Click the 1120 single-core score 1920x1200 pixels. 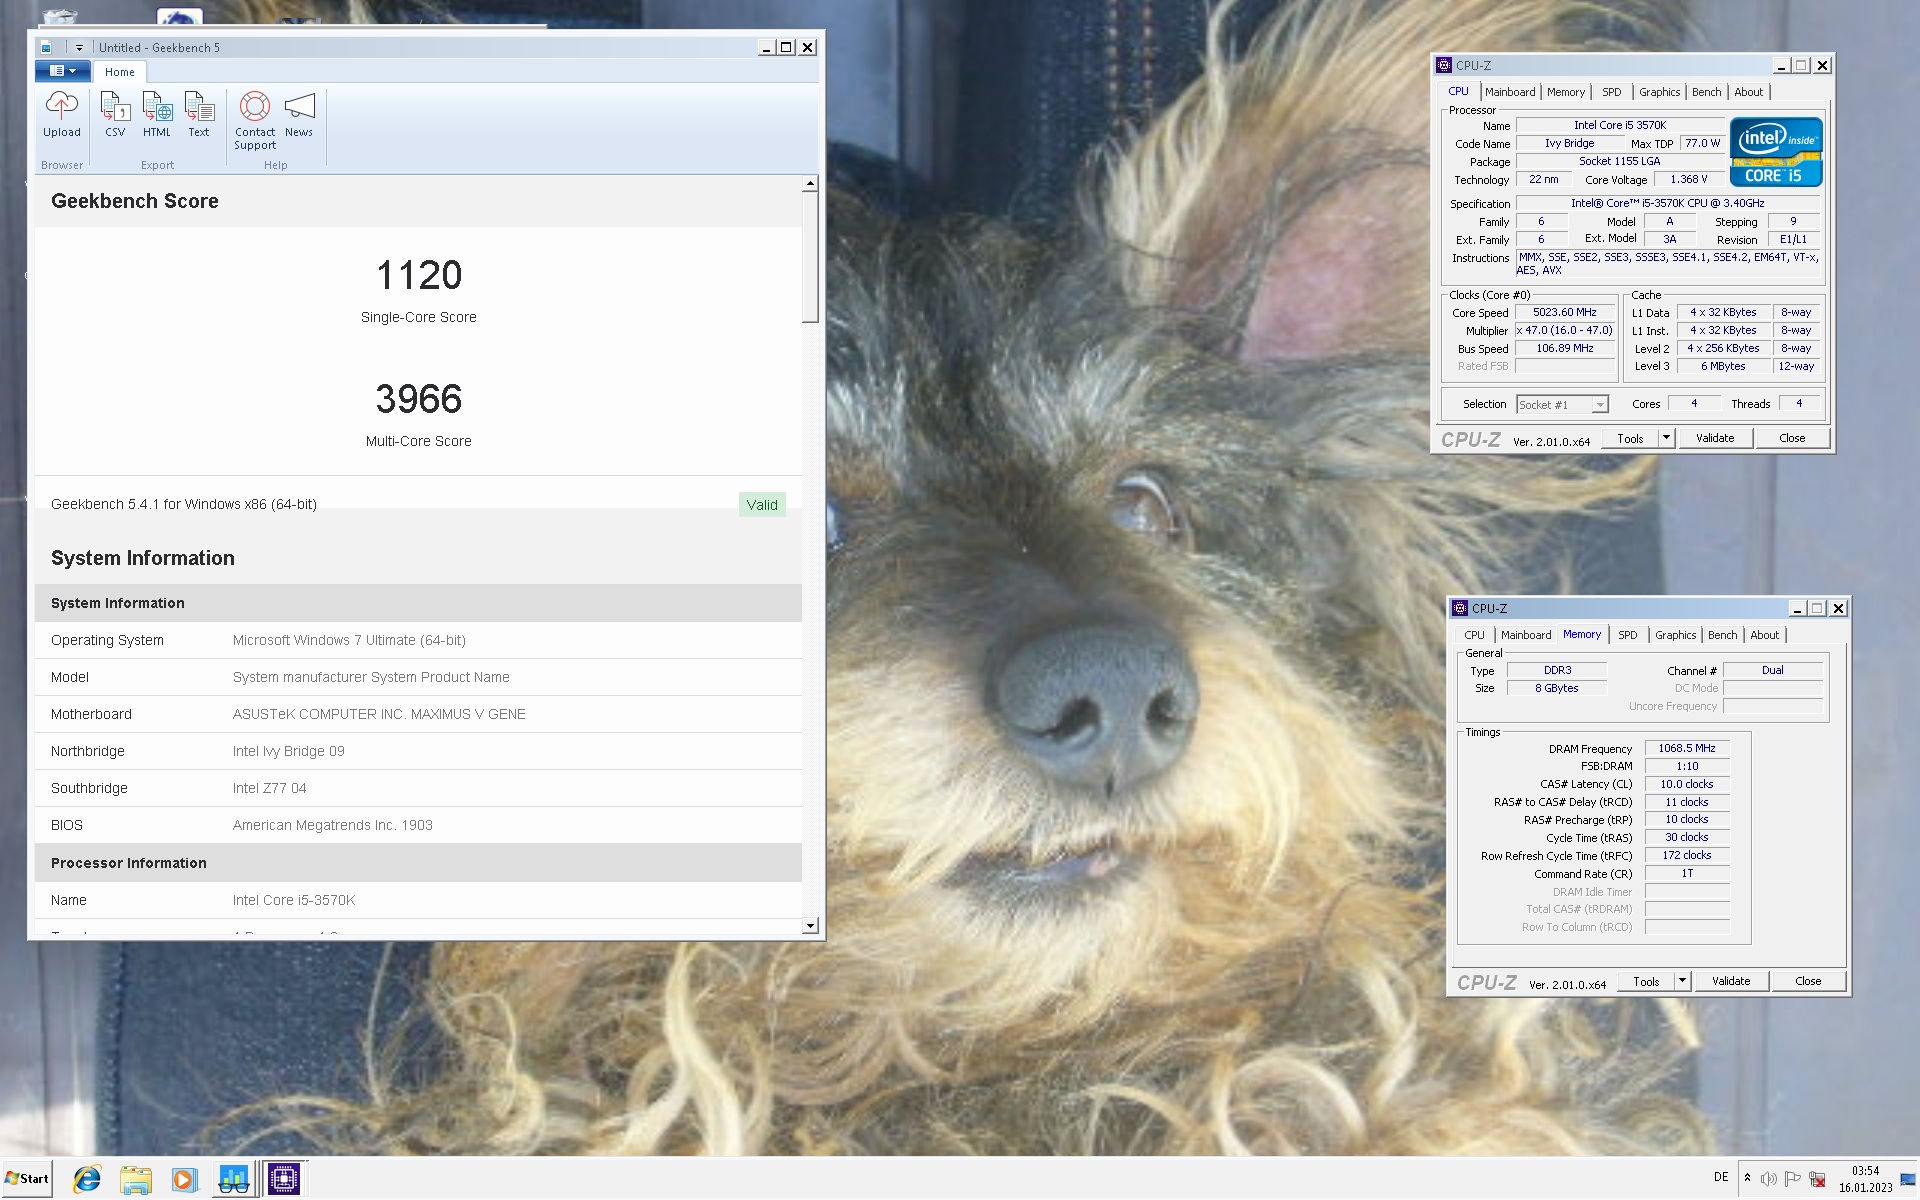(x=419, y=275)
